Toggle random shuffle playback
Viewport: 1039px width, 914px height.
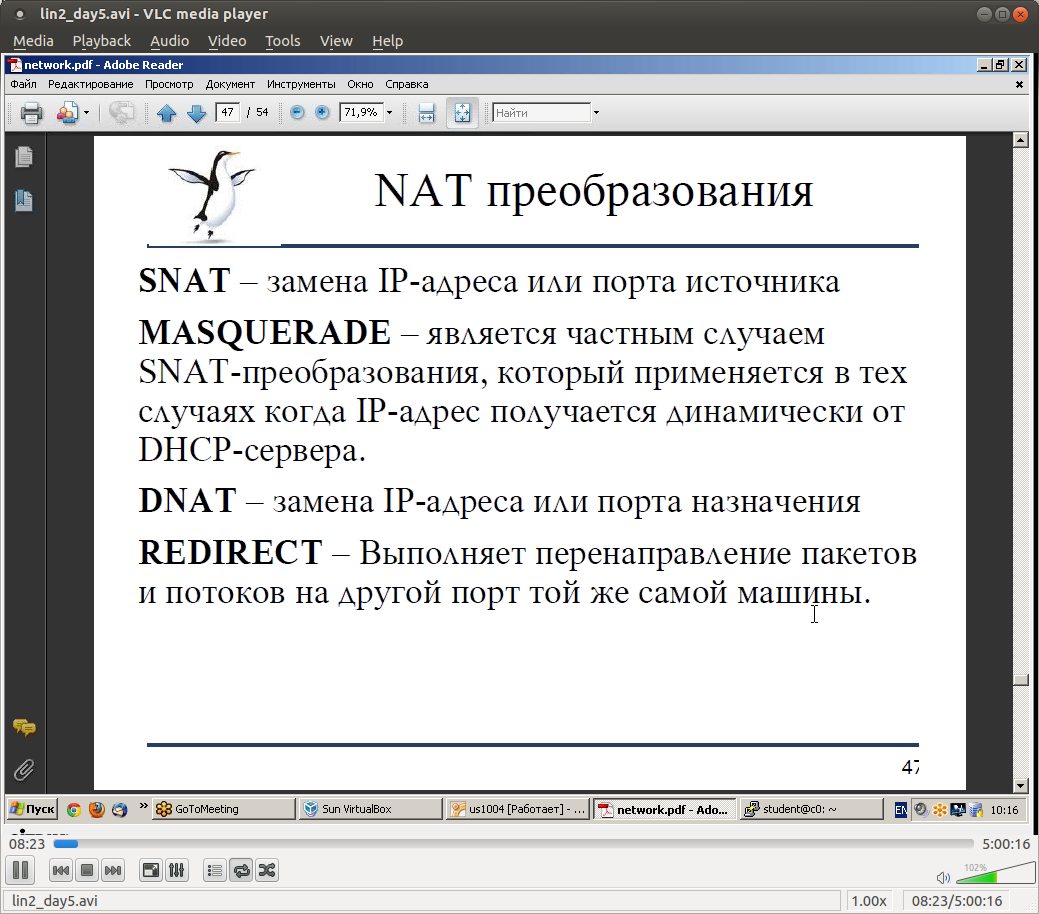(x=267, y=870)
